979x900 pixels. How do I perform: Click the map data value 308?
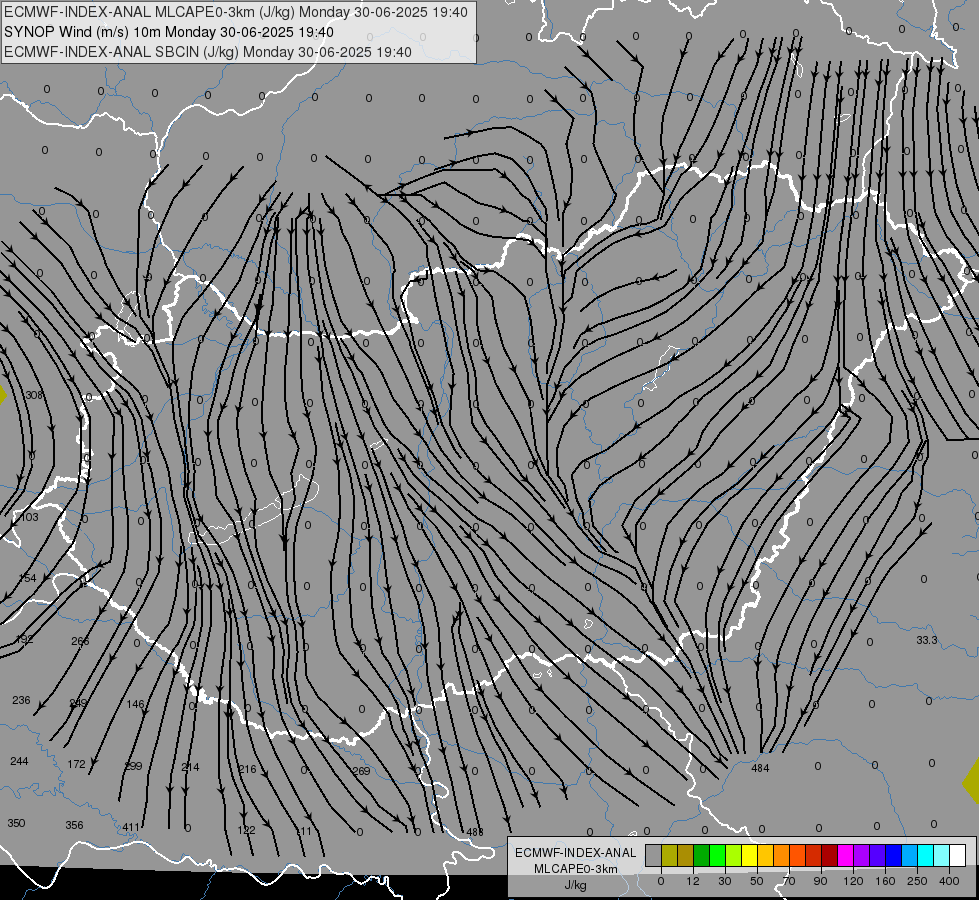coord(34,395)
